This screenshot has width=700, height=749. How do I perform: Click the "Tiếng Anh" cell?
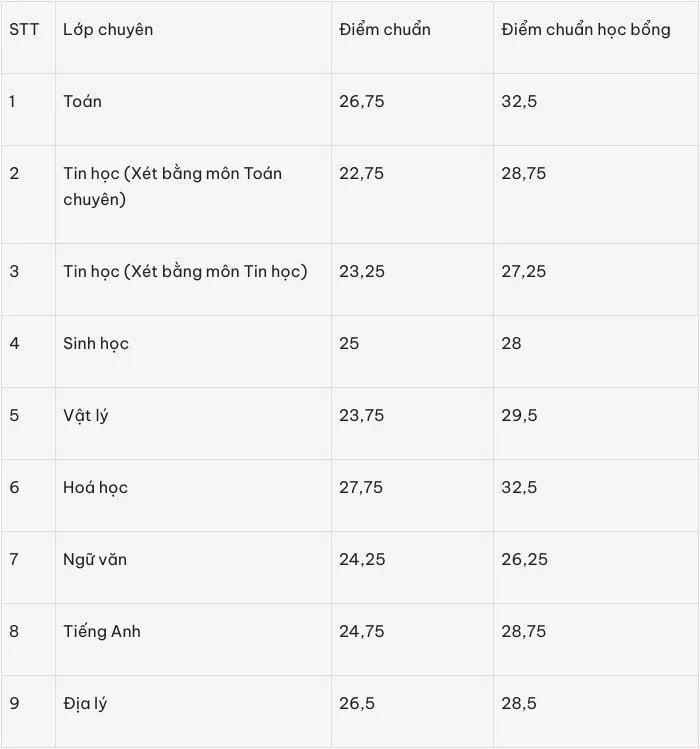(x=193, y=640)
